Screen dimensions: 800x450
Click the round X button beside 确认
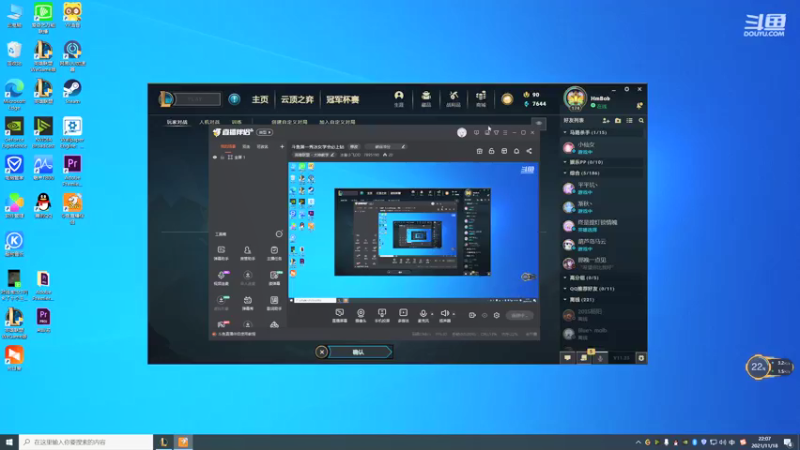coord(321,352)
